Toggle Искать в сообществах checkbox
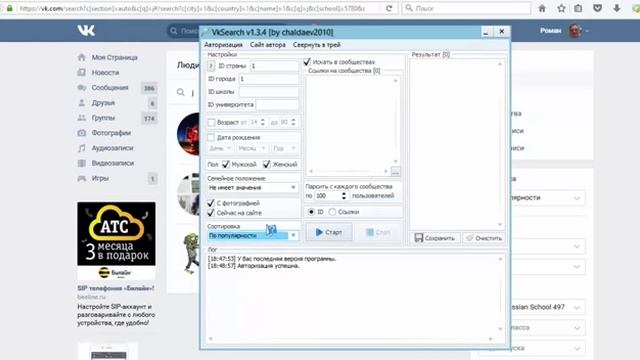The image size is (640, 360). [307, 62]
